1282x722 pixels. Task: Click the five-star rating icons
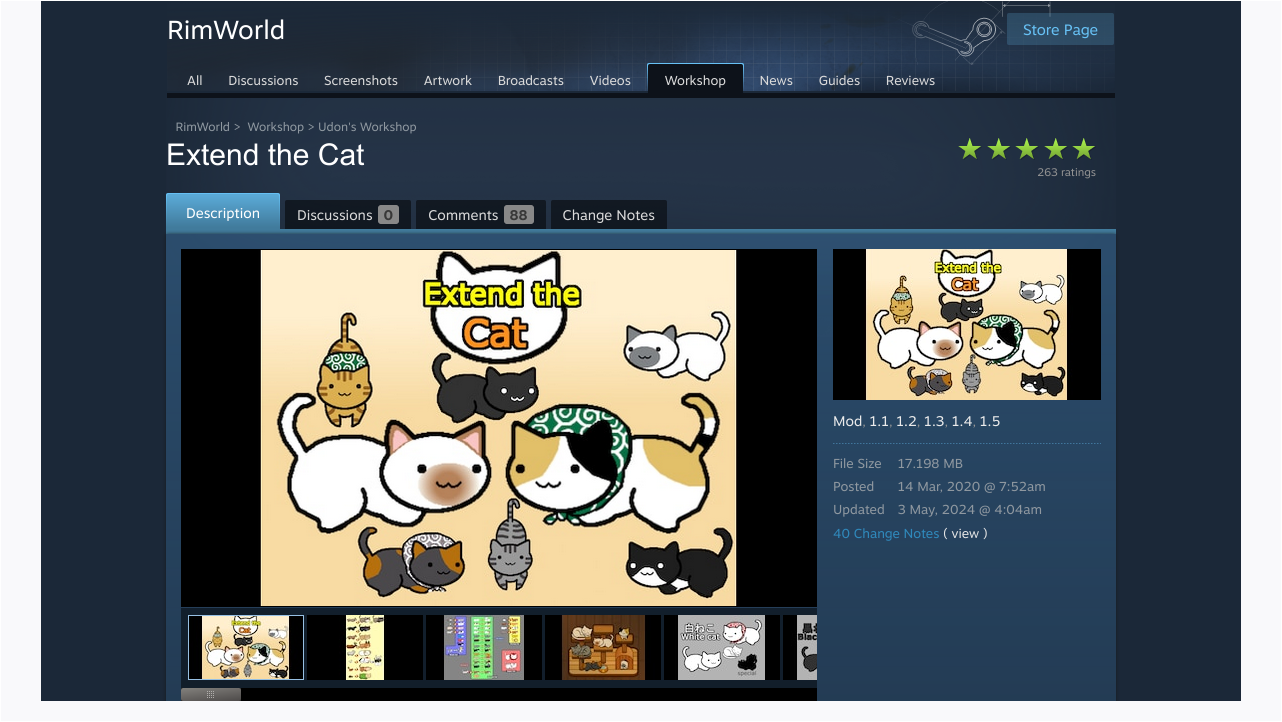tap(1026, 149)
